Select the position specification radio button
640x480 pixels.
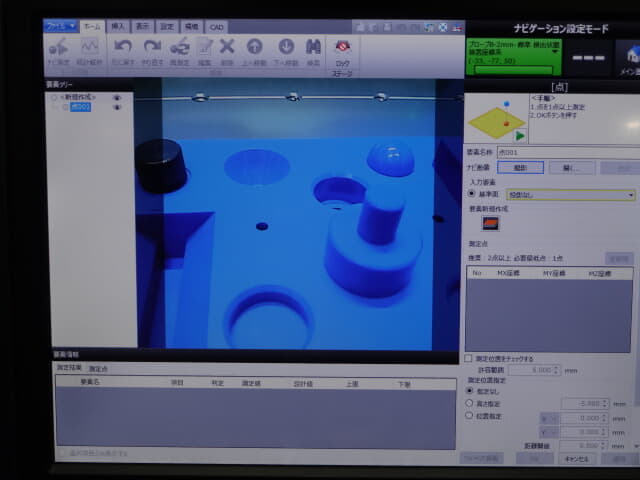(469, 416)
